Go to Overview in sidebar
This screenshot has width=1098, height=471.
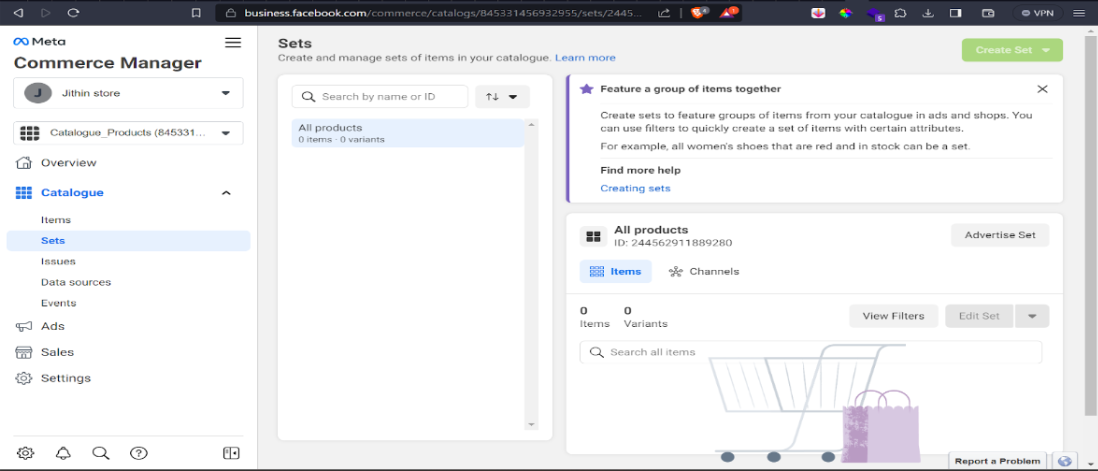tap(69, 163)
